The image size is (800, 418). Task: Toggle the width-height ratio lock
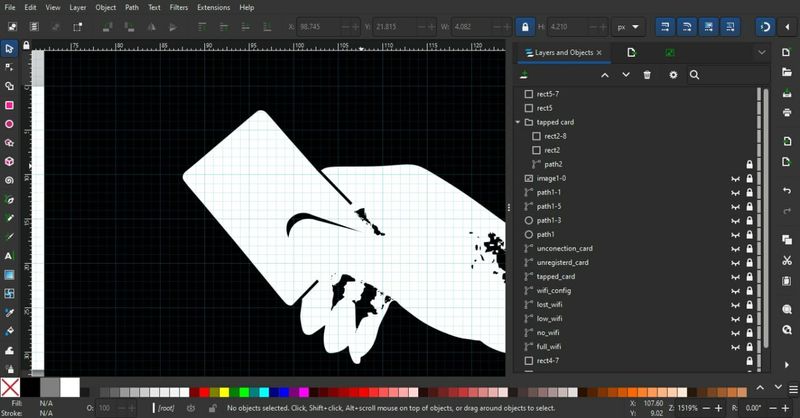point(525,27)
